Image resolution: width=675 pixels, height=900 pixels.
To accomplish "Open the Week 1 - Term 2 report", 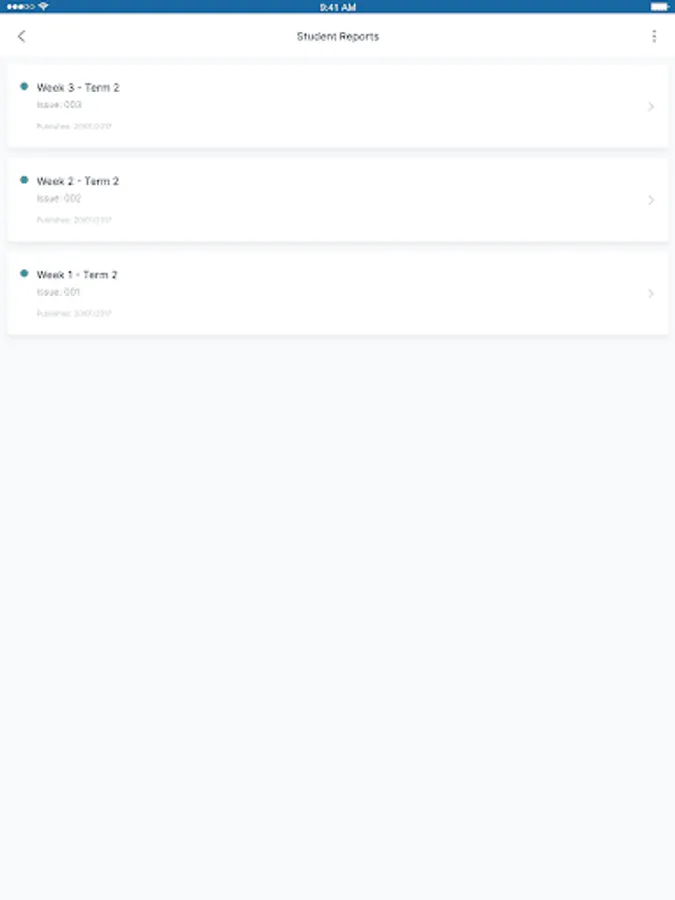I will click(x=338, y=293).
